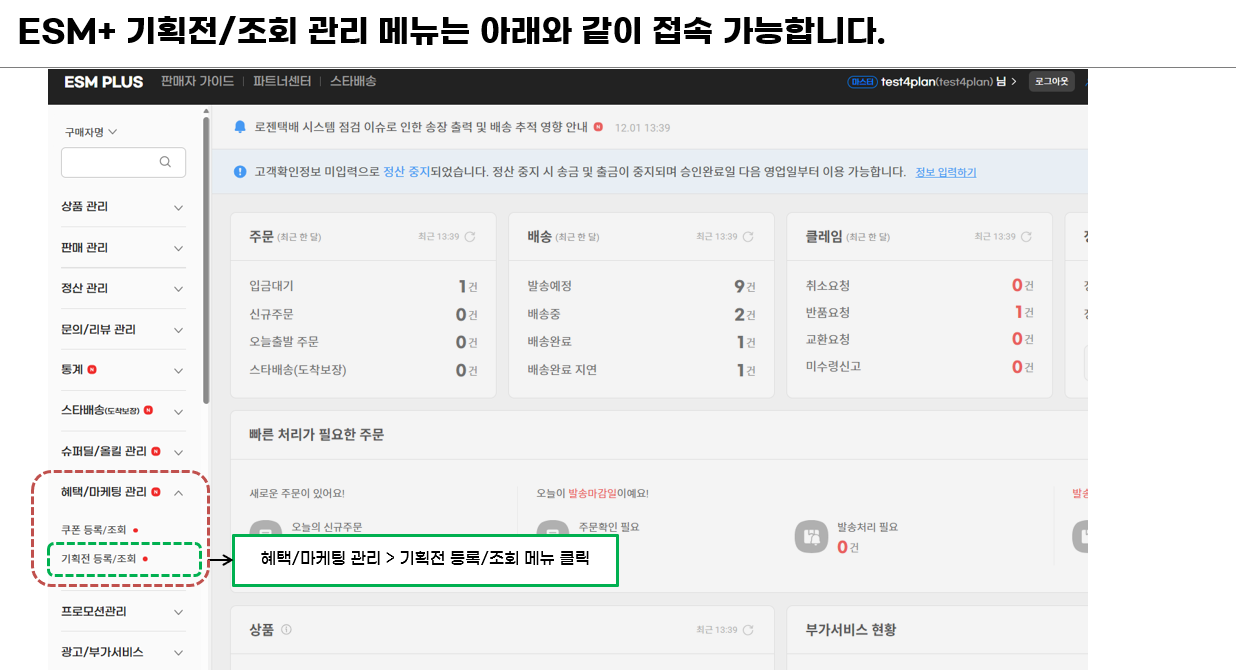The width and height of the screenshot is (1236, 671).
Task: Open the 구매자명 search-type dropdown
Action: [x=91, y=132]
